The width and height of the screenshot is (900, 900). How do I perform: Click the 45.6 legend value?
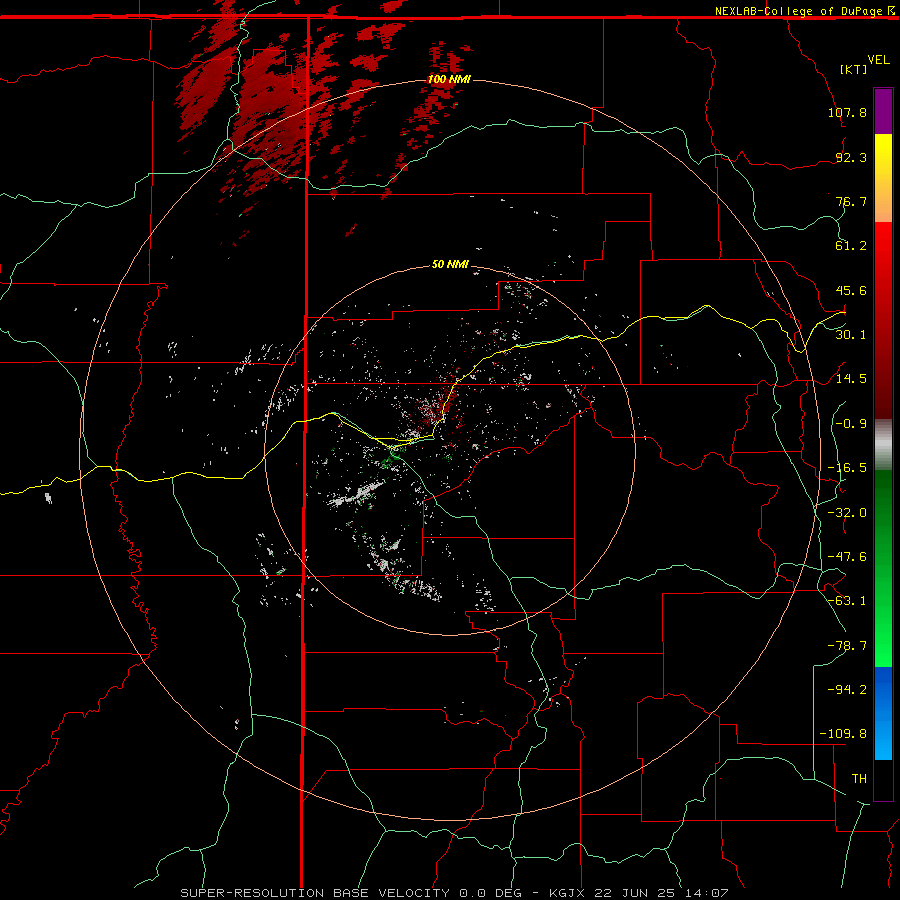[x=851, y=290]
